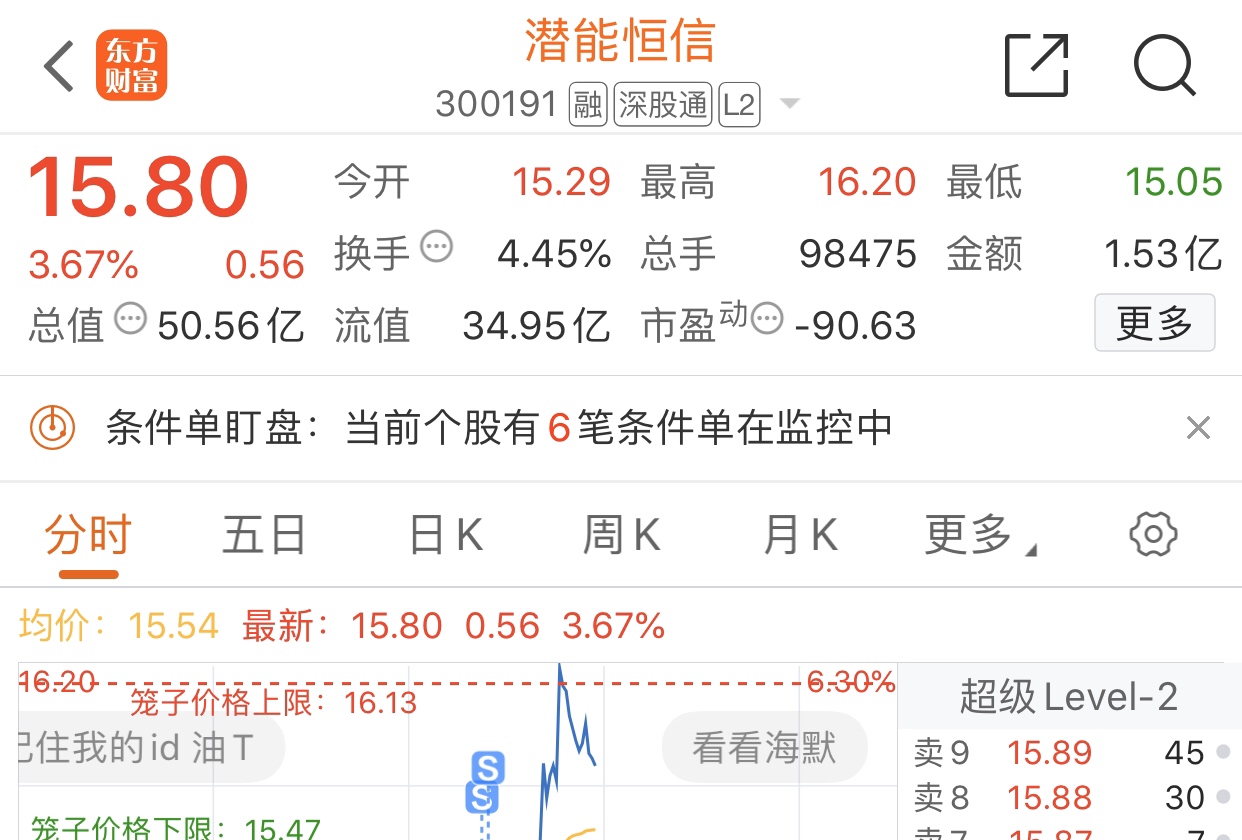Open chart settings gear icon
The width and height of the screenshot is (1242, 840).
tap(1153, 535)
